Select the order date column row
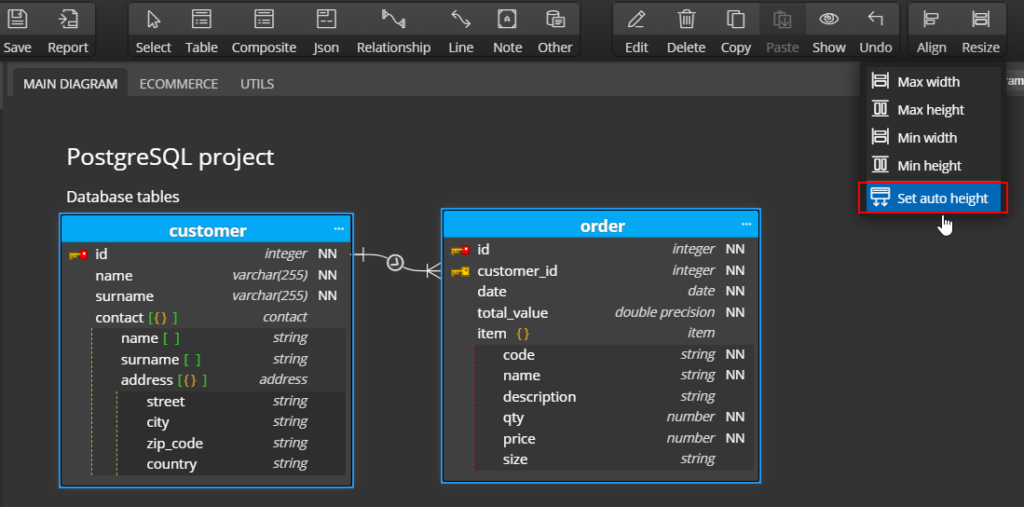This screenshot has height=507, width=1024. coord(600,291)
